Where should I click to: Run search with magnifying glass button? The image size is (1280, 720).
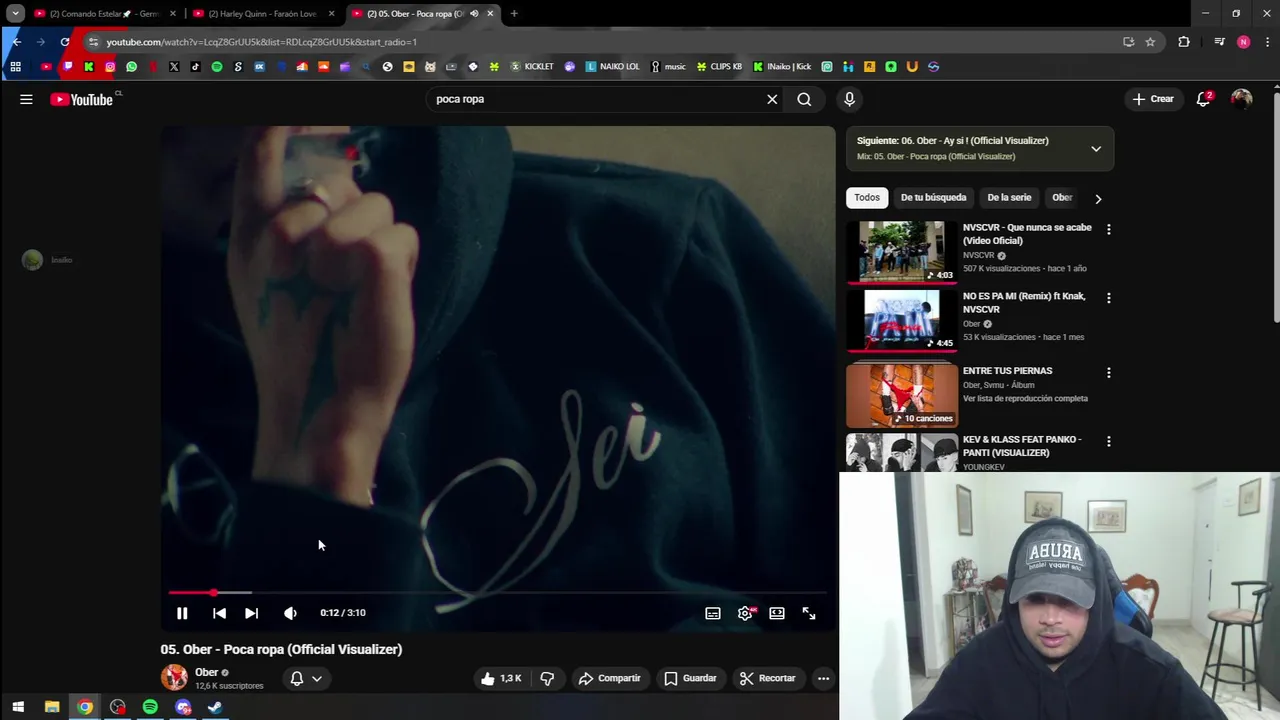(804, 99)
